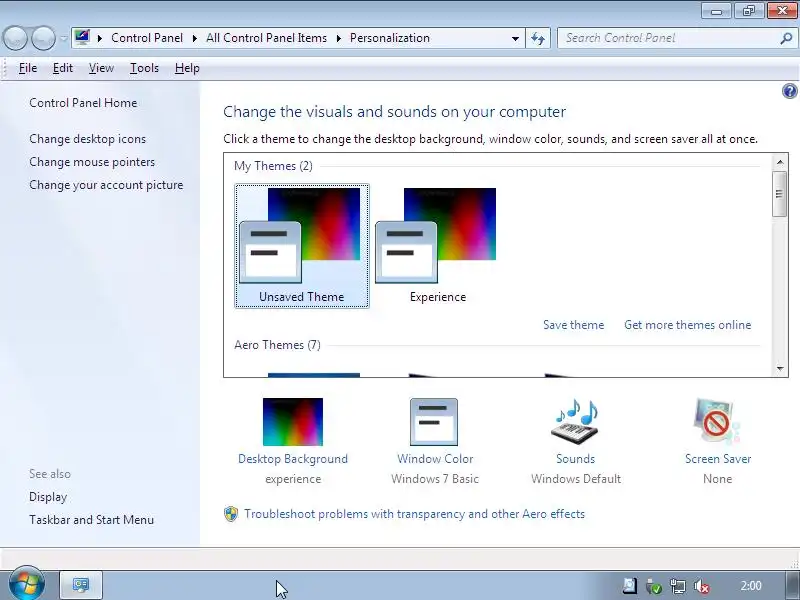Viewport: 800px width, 600px height.
Task: Click the Personalization taskbar button
Action: [81, 585]
